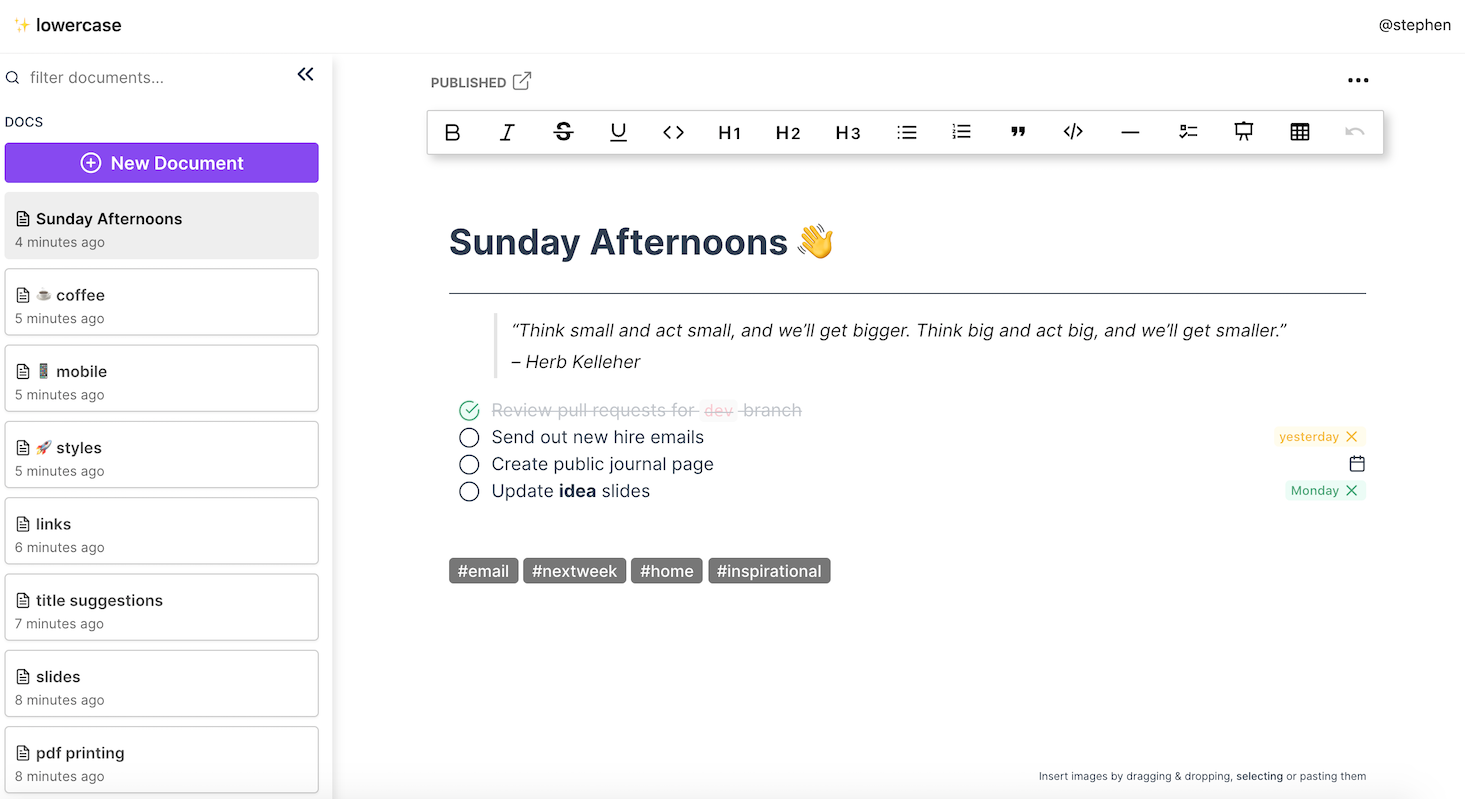
Task: Add a task checklist item
Action: (1188, 132)
